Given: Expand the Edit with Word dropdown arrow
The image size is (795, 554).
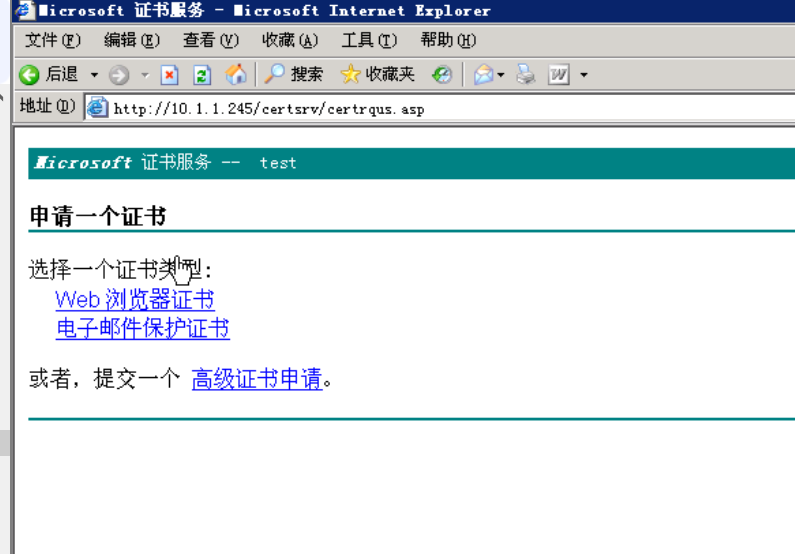Looking at the screenshot, I should (x=584, y=75).
